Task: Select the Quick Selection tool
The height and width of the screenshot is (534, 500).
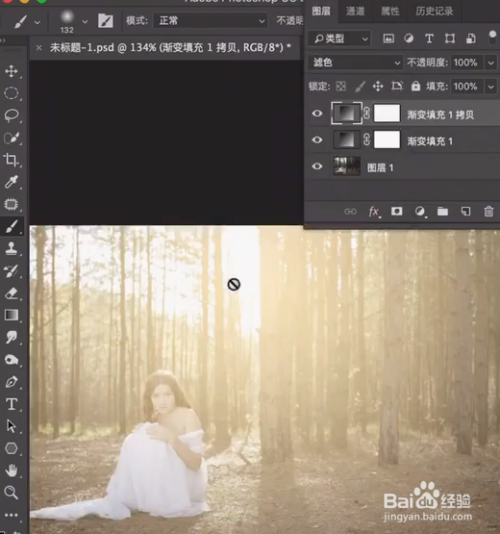Action: [11, 138]
